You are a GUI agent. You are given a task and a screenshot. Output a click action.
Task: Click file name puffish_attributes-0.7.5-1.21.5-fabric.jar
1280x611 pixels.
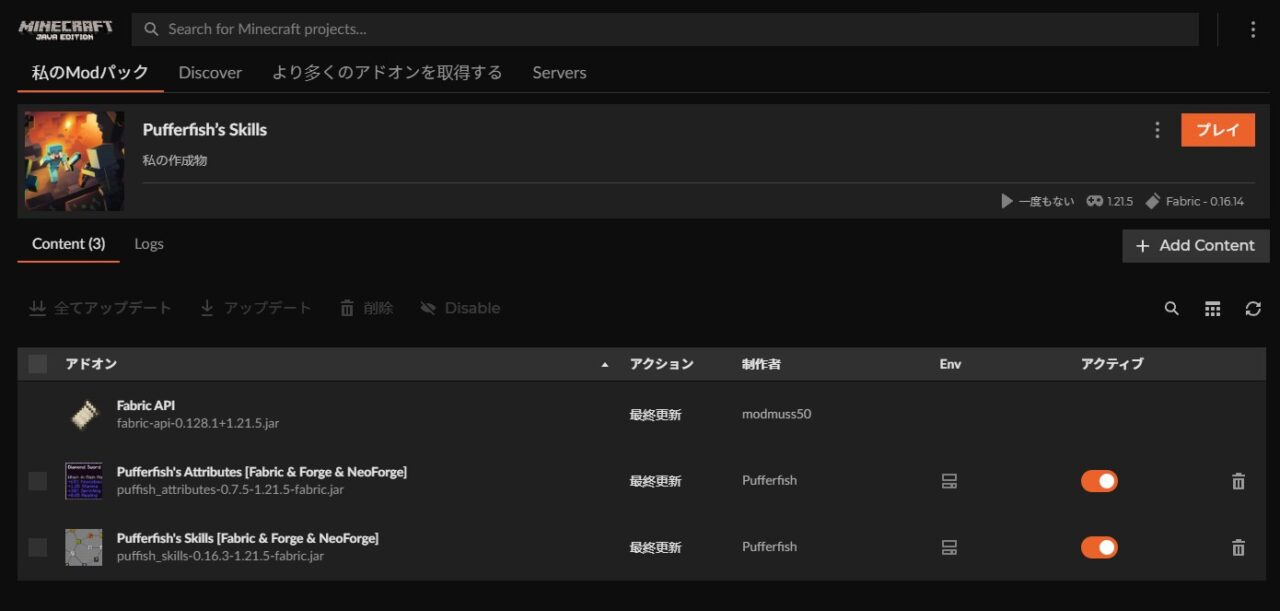tap(230, 490)
